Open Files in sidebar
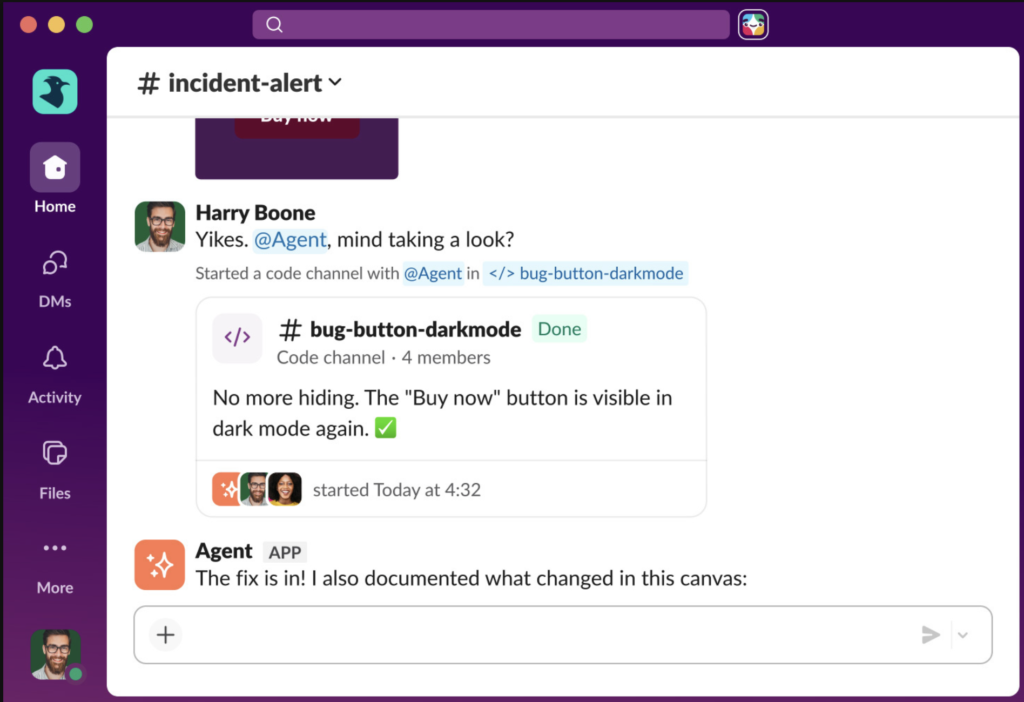 pos(55,470)
